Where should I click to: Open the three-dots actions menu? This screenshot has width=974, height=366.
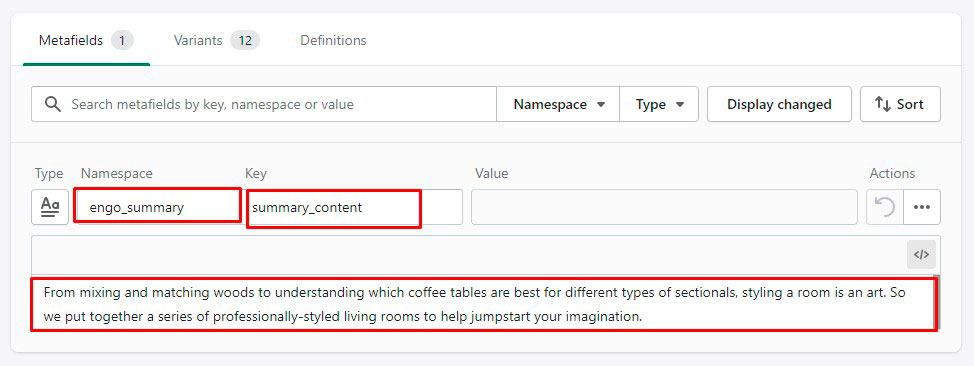pos(922,207)
